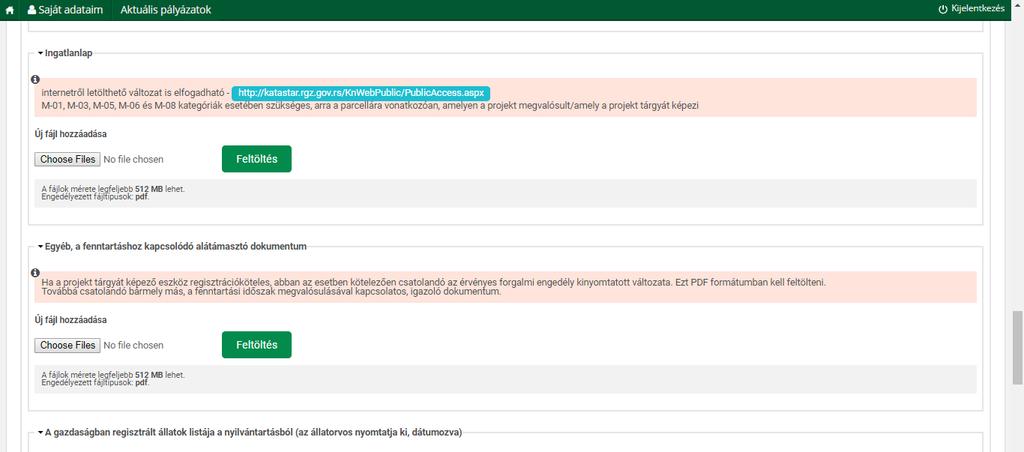
Task: Select 'Új fájl hozzáadása' label in Egyéb section
Action: pos(71,320)
